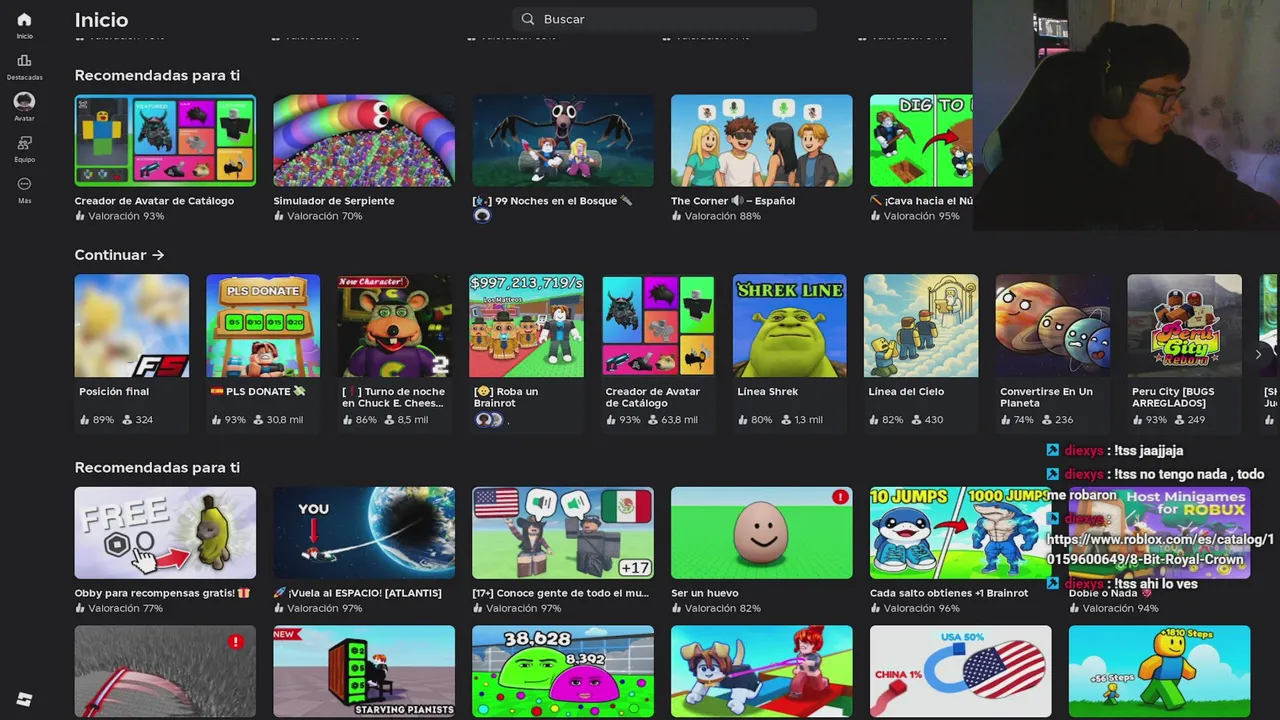Open Simulador de Serpiente game thumbnail
1280x720 pixels.
[364, 140]
